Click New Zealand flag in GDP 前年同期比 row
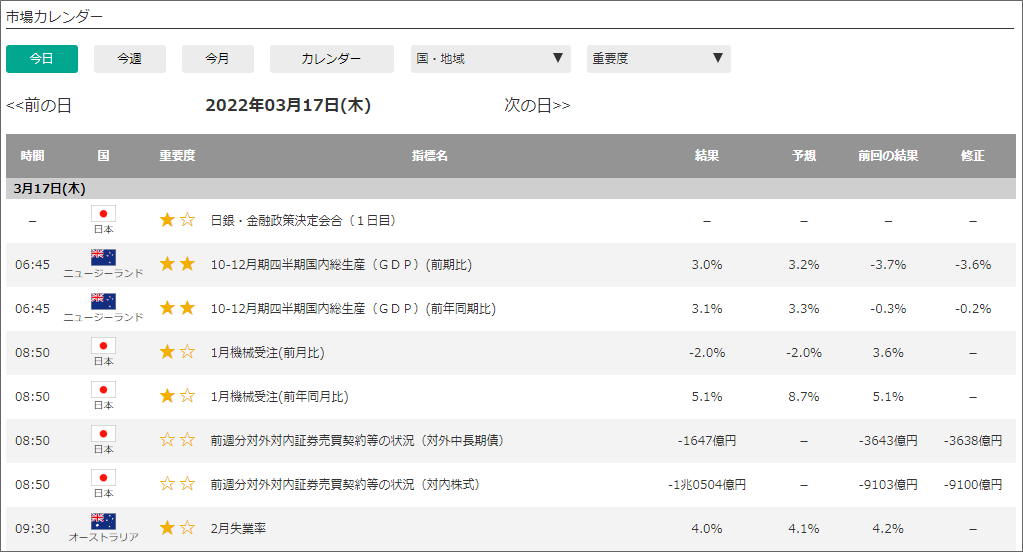The width and height of the screenshot is (1023, 552). (x=103, y=301)
